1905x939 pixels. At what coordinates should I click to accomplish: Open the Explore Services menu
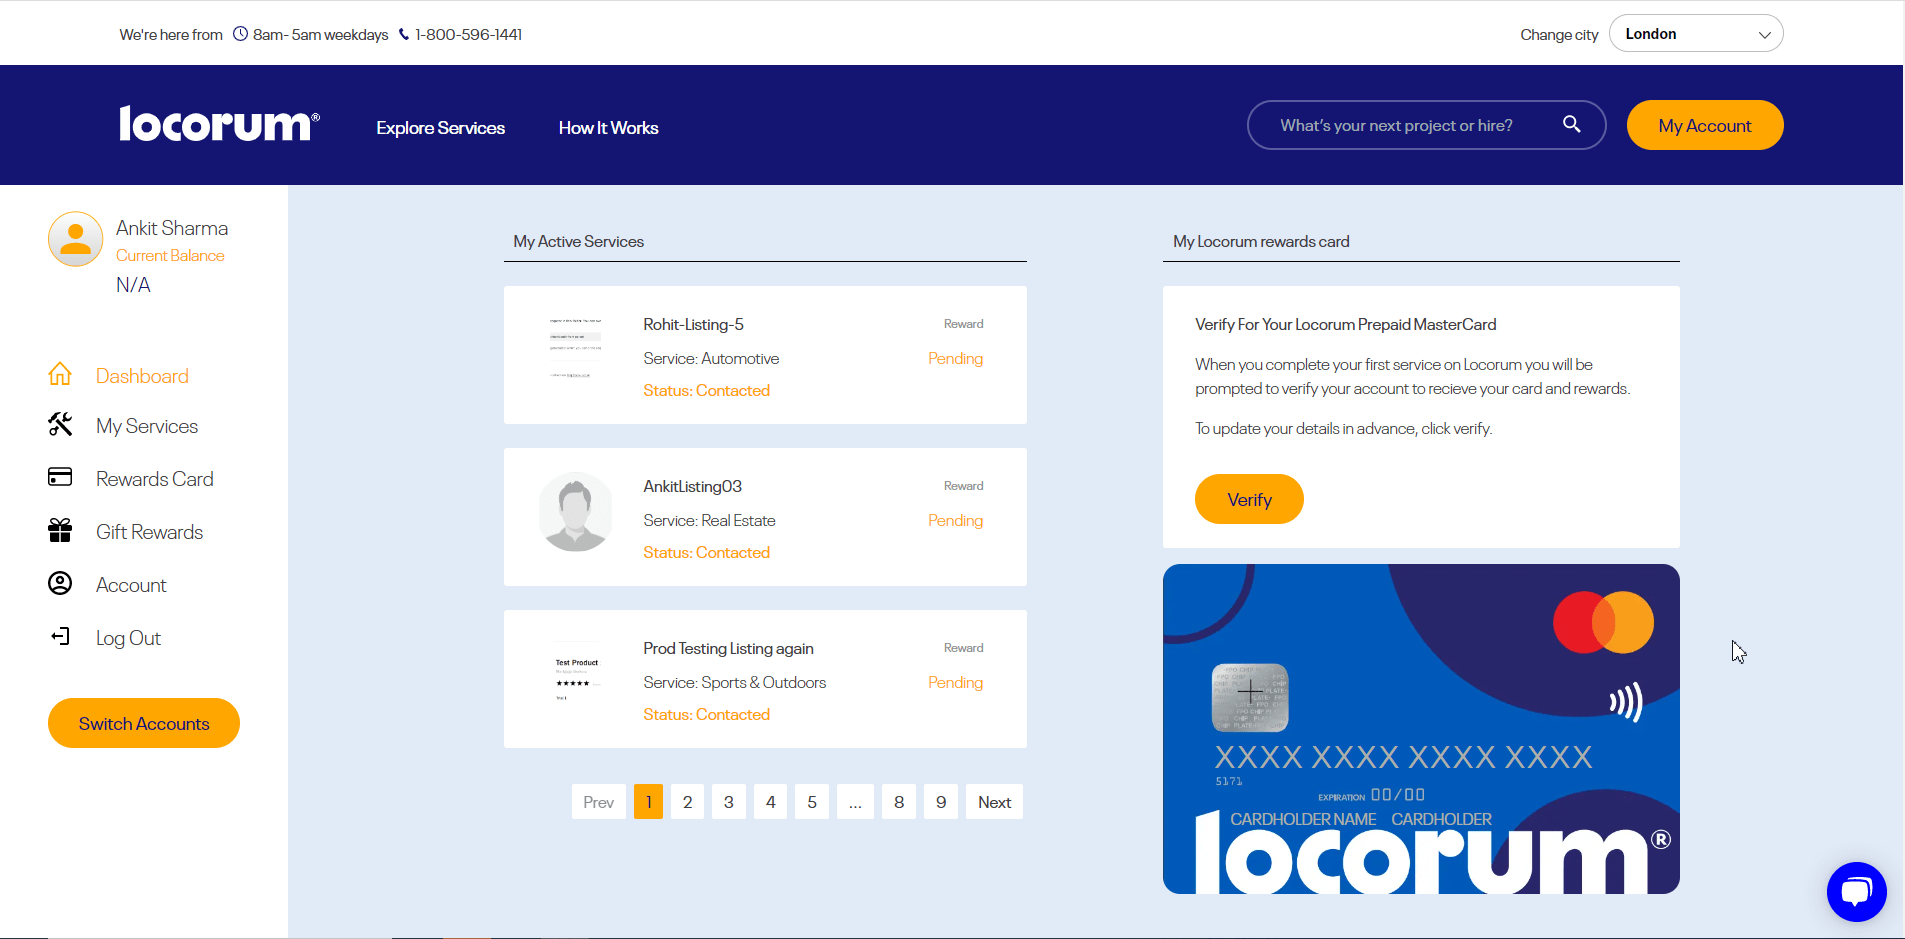click(440, 128)
